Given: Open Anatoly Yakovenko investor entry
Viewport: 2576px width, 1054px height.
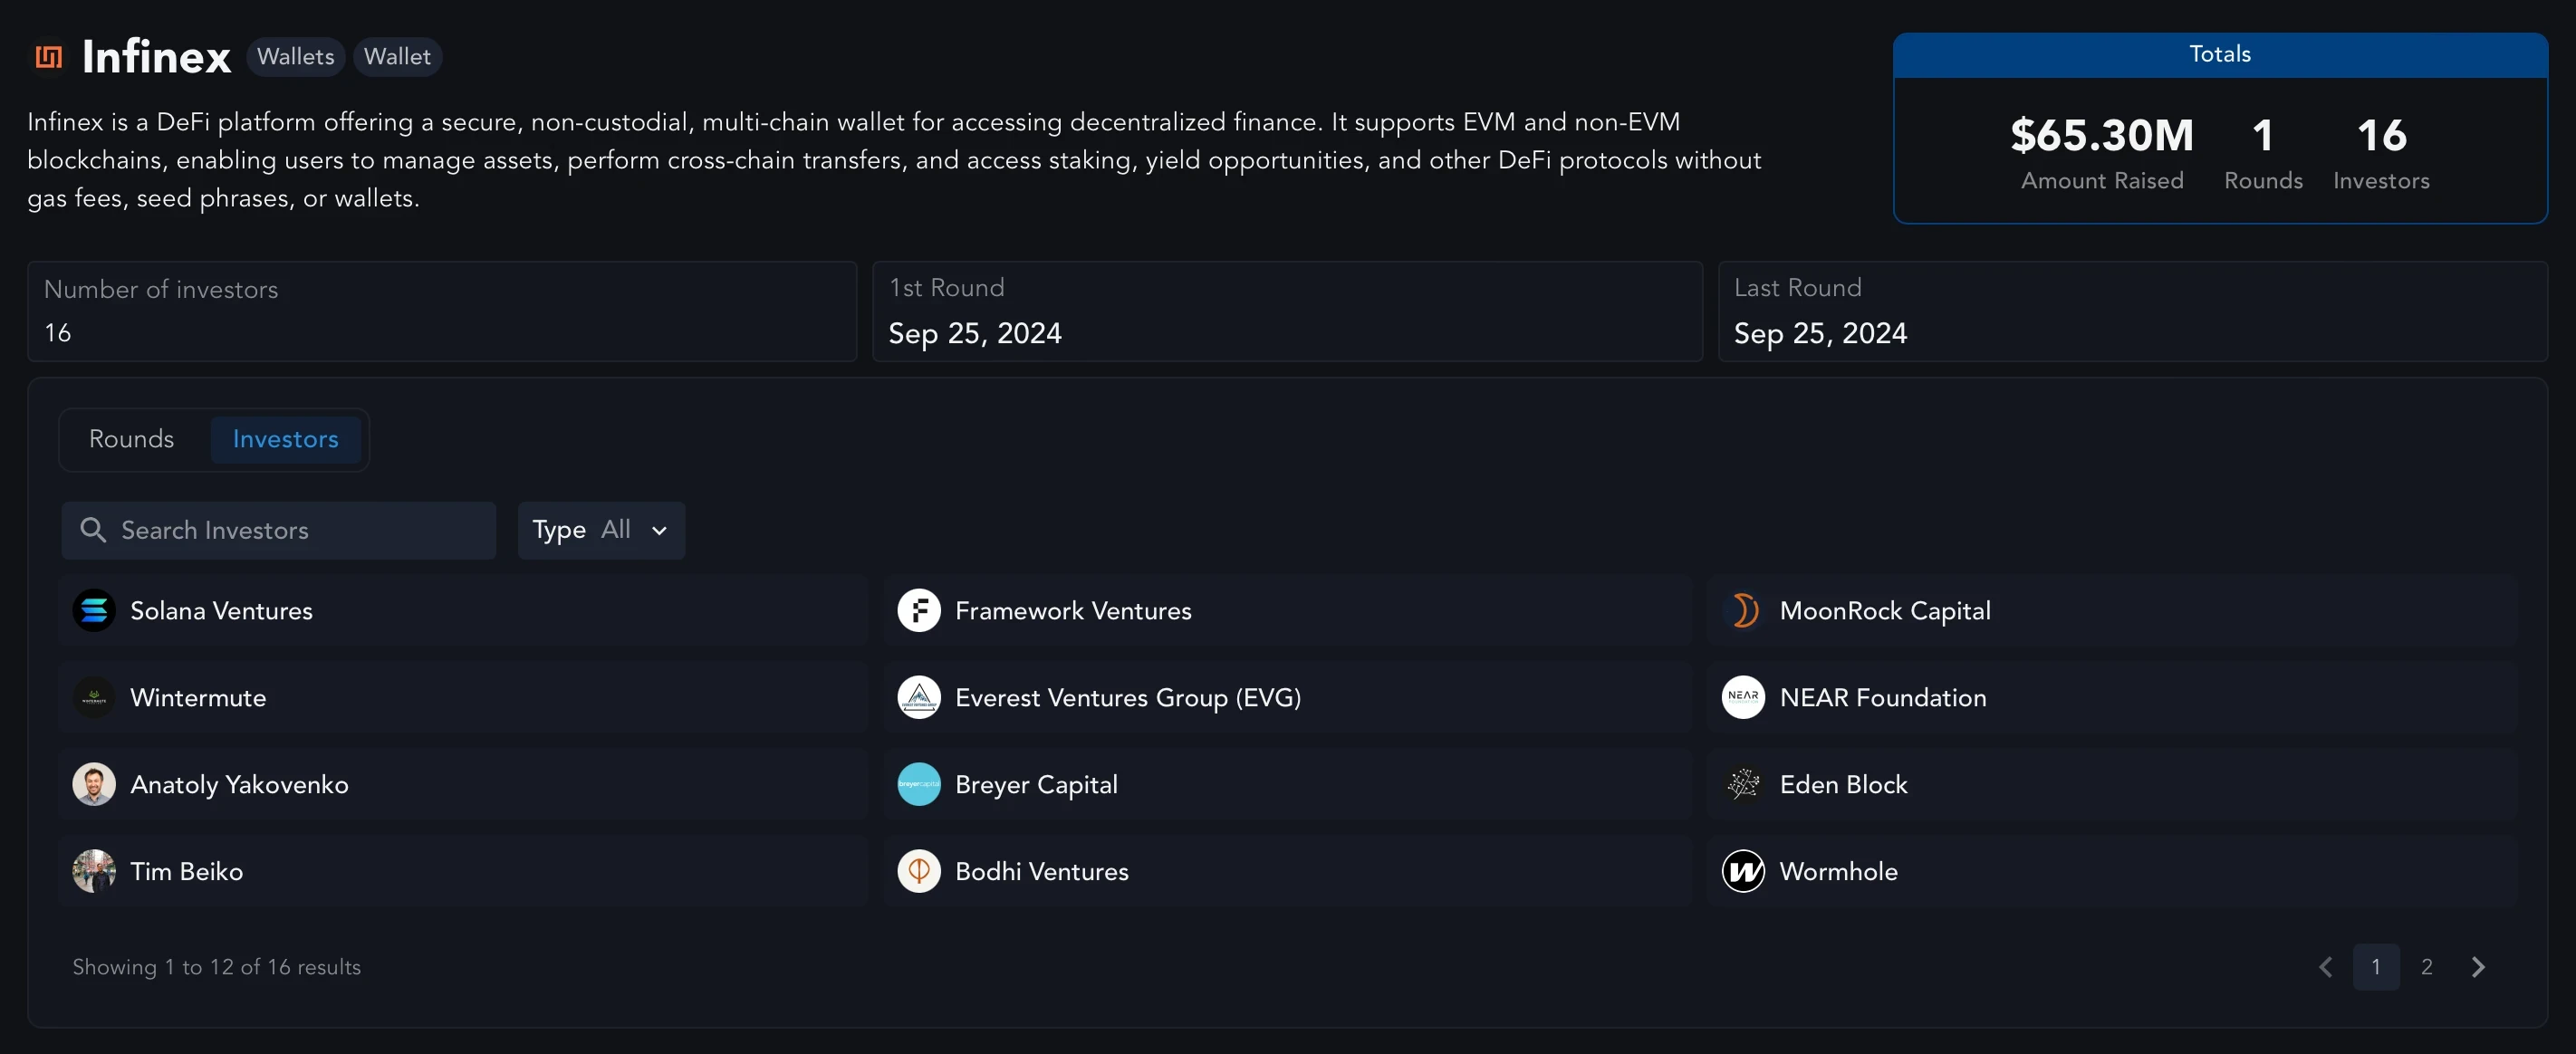Looking at the screenshot, I should point(239,784).
